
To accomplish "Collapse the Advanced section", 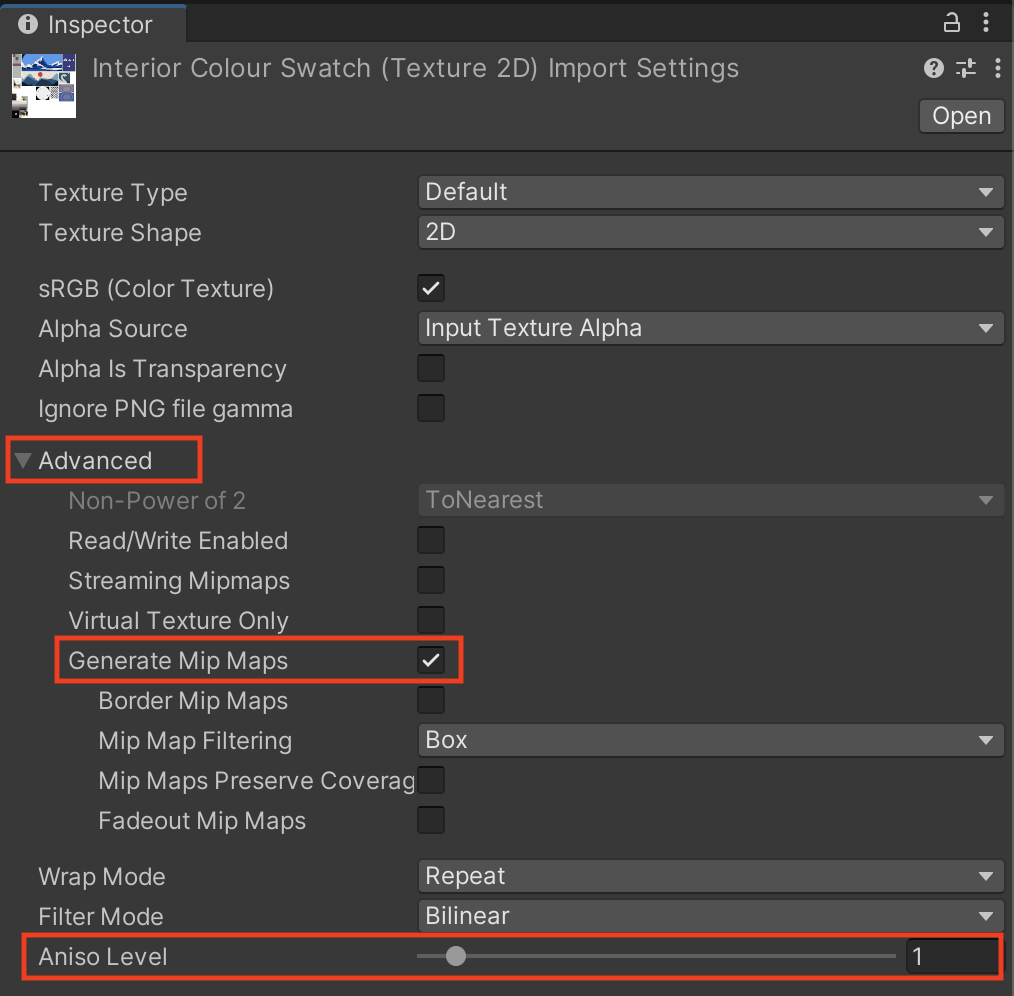I will [x=24, y=461].
